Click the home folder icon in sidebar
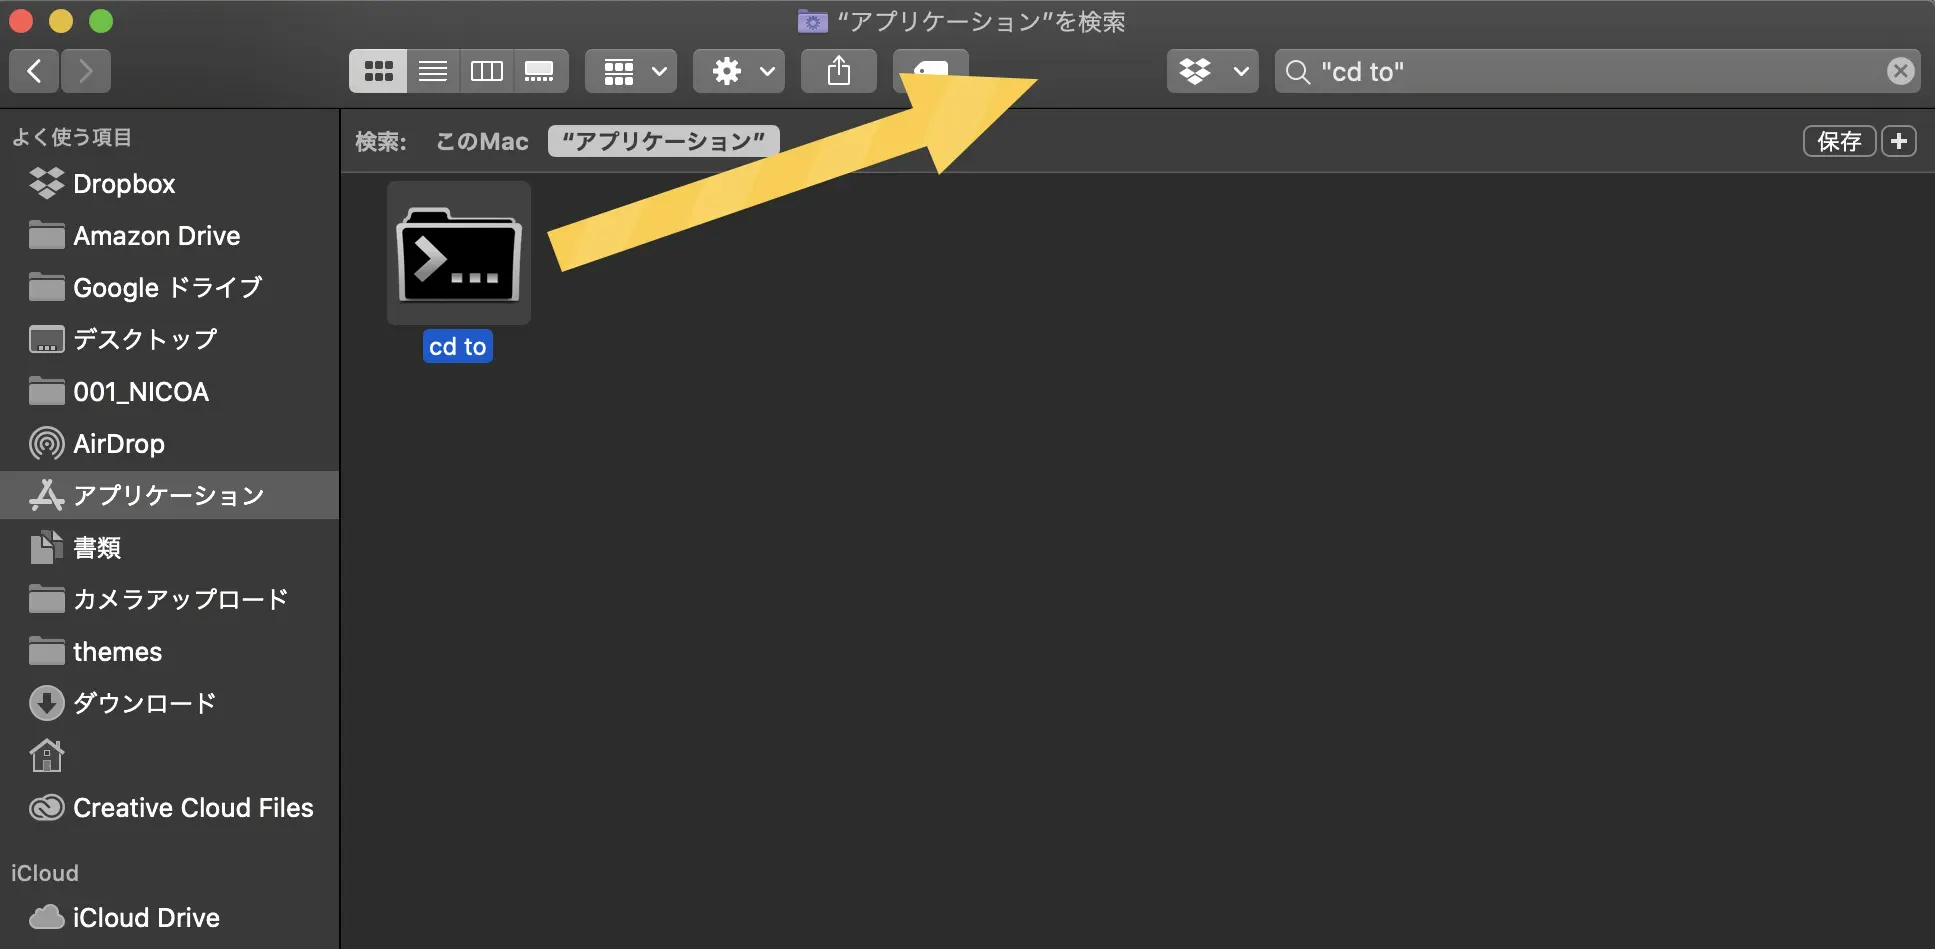 (47, 755)
